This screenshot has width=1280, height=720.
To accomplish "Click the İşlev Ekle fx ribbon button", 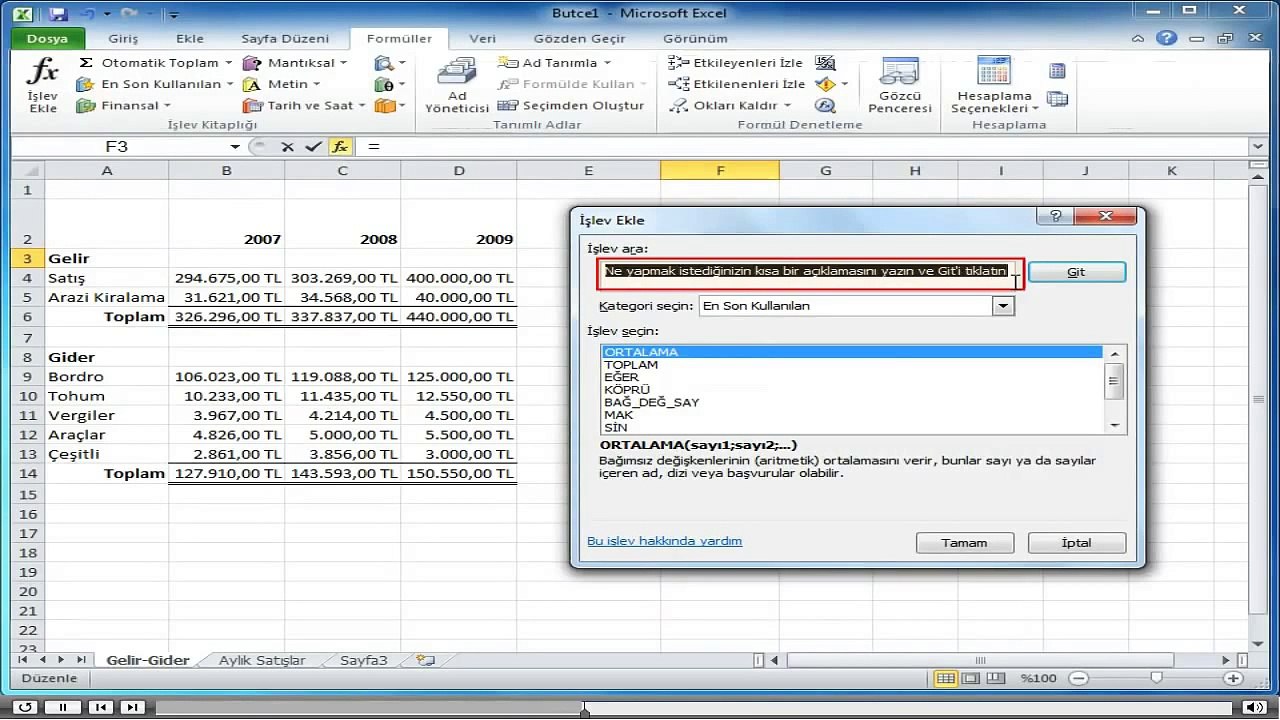I will 43,86.
